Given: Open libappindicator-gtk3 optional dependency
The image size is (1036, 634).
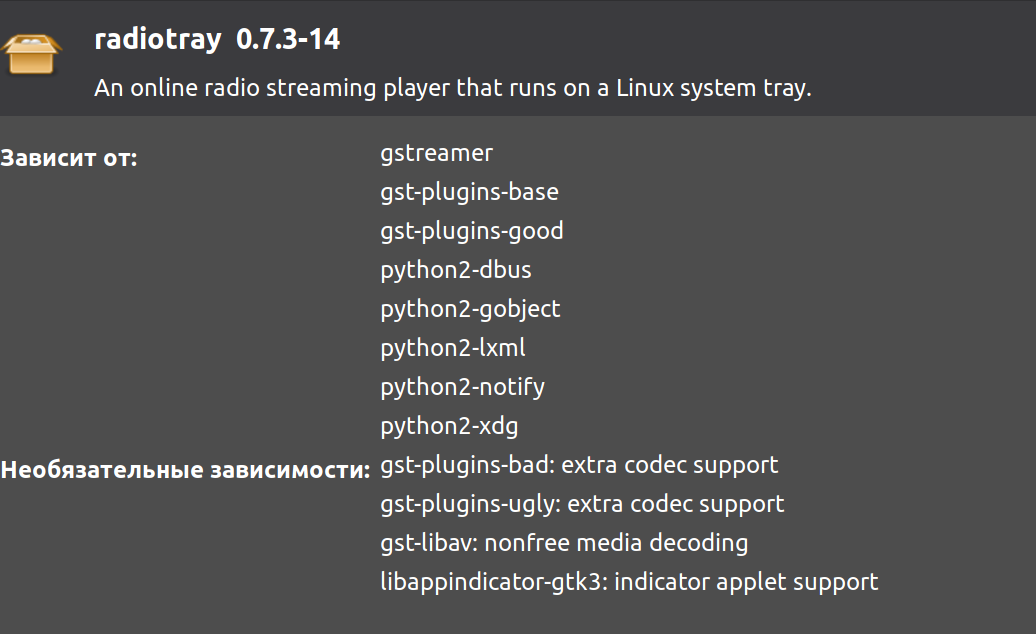Looking at the screenshot, I should (494, 582).
